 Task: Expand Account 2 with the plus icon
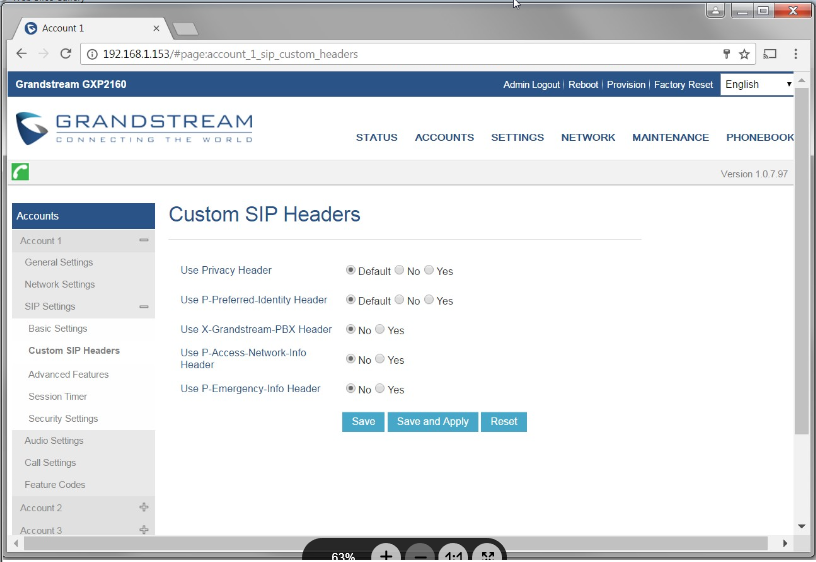point(144,507)
